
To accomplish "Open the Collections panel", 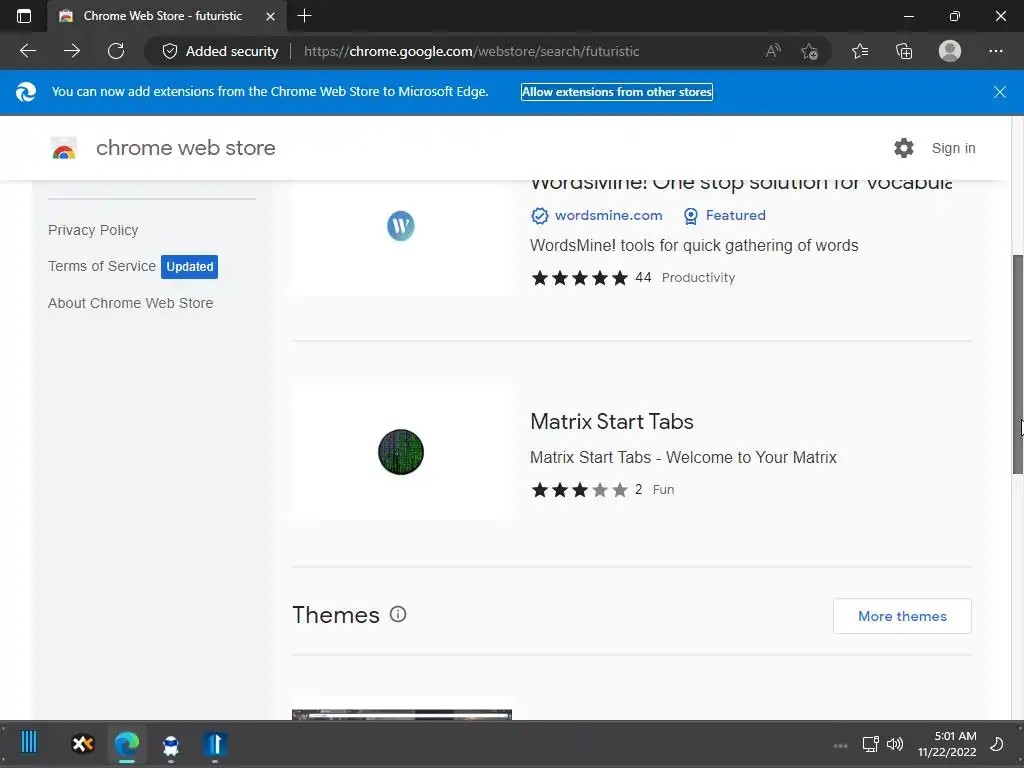I will [904, 51].
